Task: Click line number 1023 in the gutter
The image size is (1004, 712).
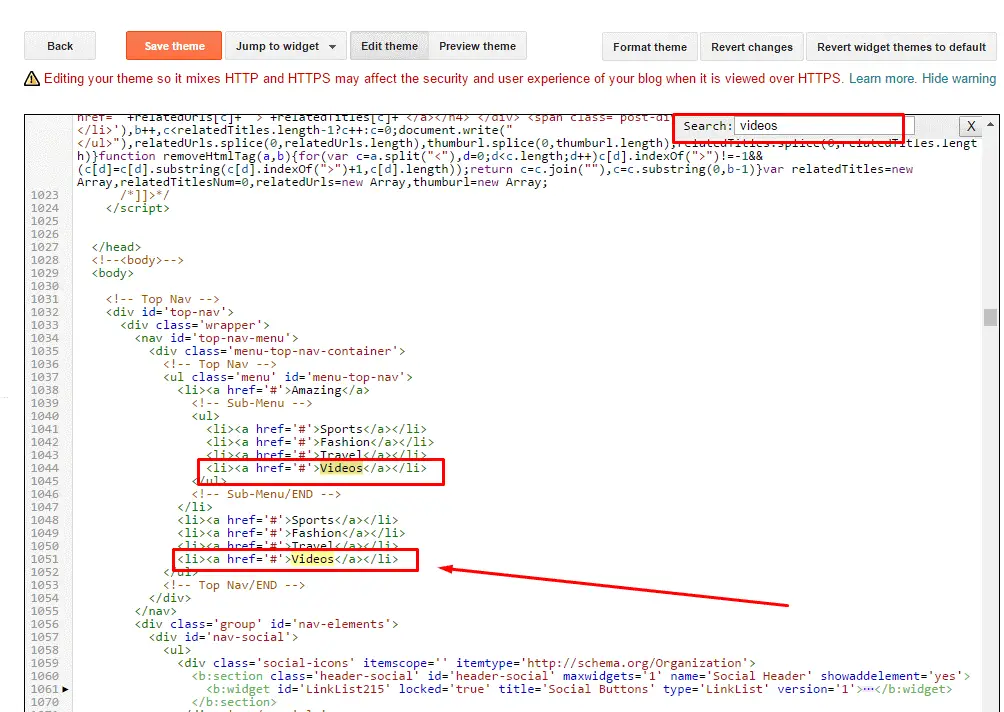Action: (x=44, y=195)
